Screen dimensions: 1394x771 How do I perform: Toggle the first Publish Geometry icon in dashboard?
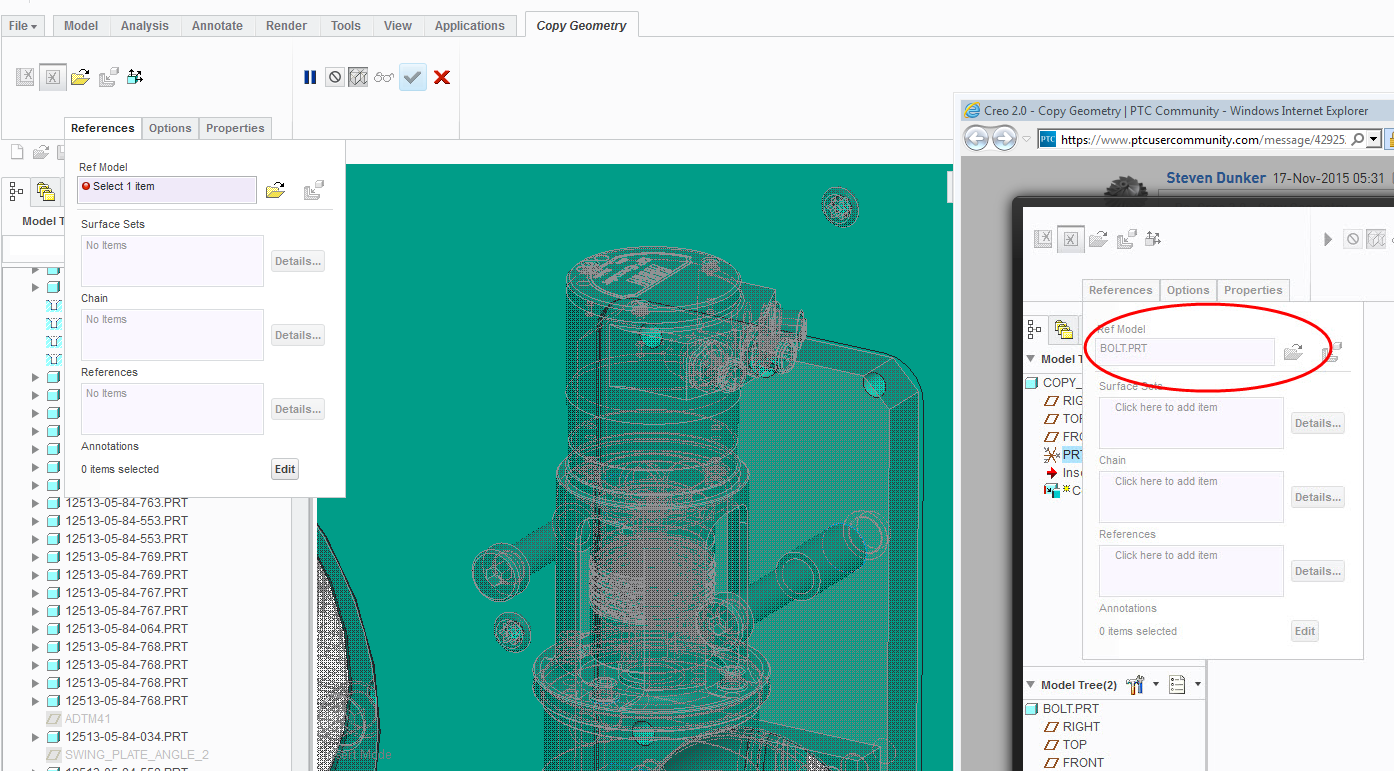[x=26, y=77]
